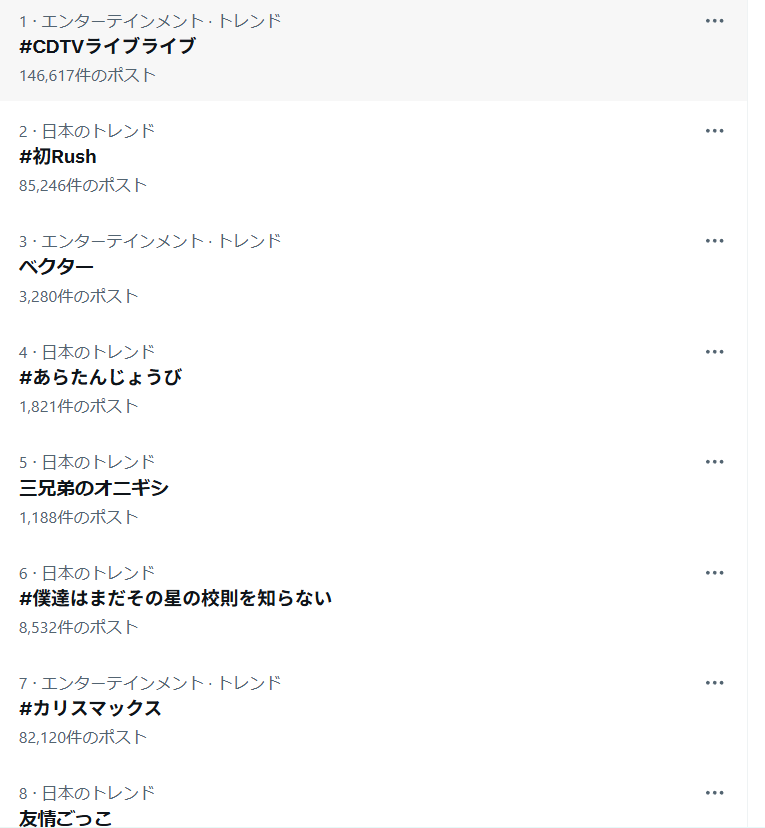Click the 85,246件のポスト count text
Viewport: 765px width, 828px height.
(83, 185)
